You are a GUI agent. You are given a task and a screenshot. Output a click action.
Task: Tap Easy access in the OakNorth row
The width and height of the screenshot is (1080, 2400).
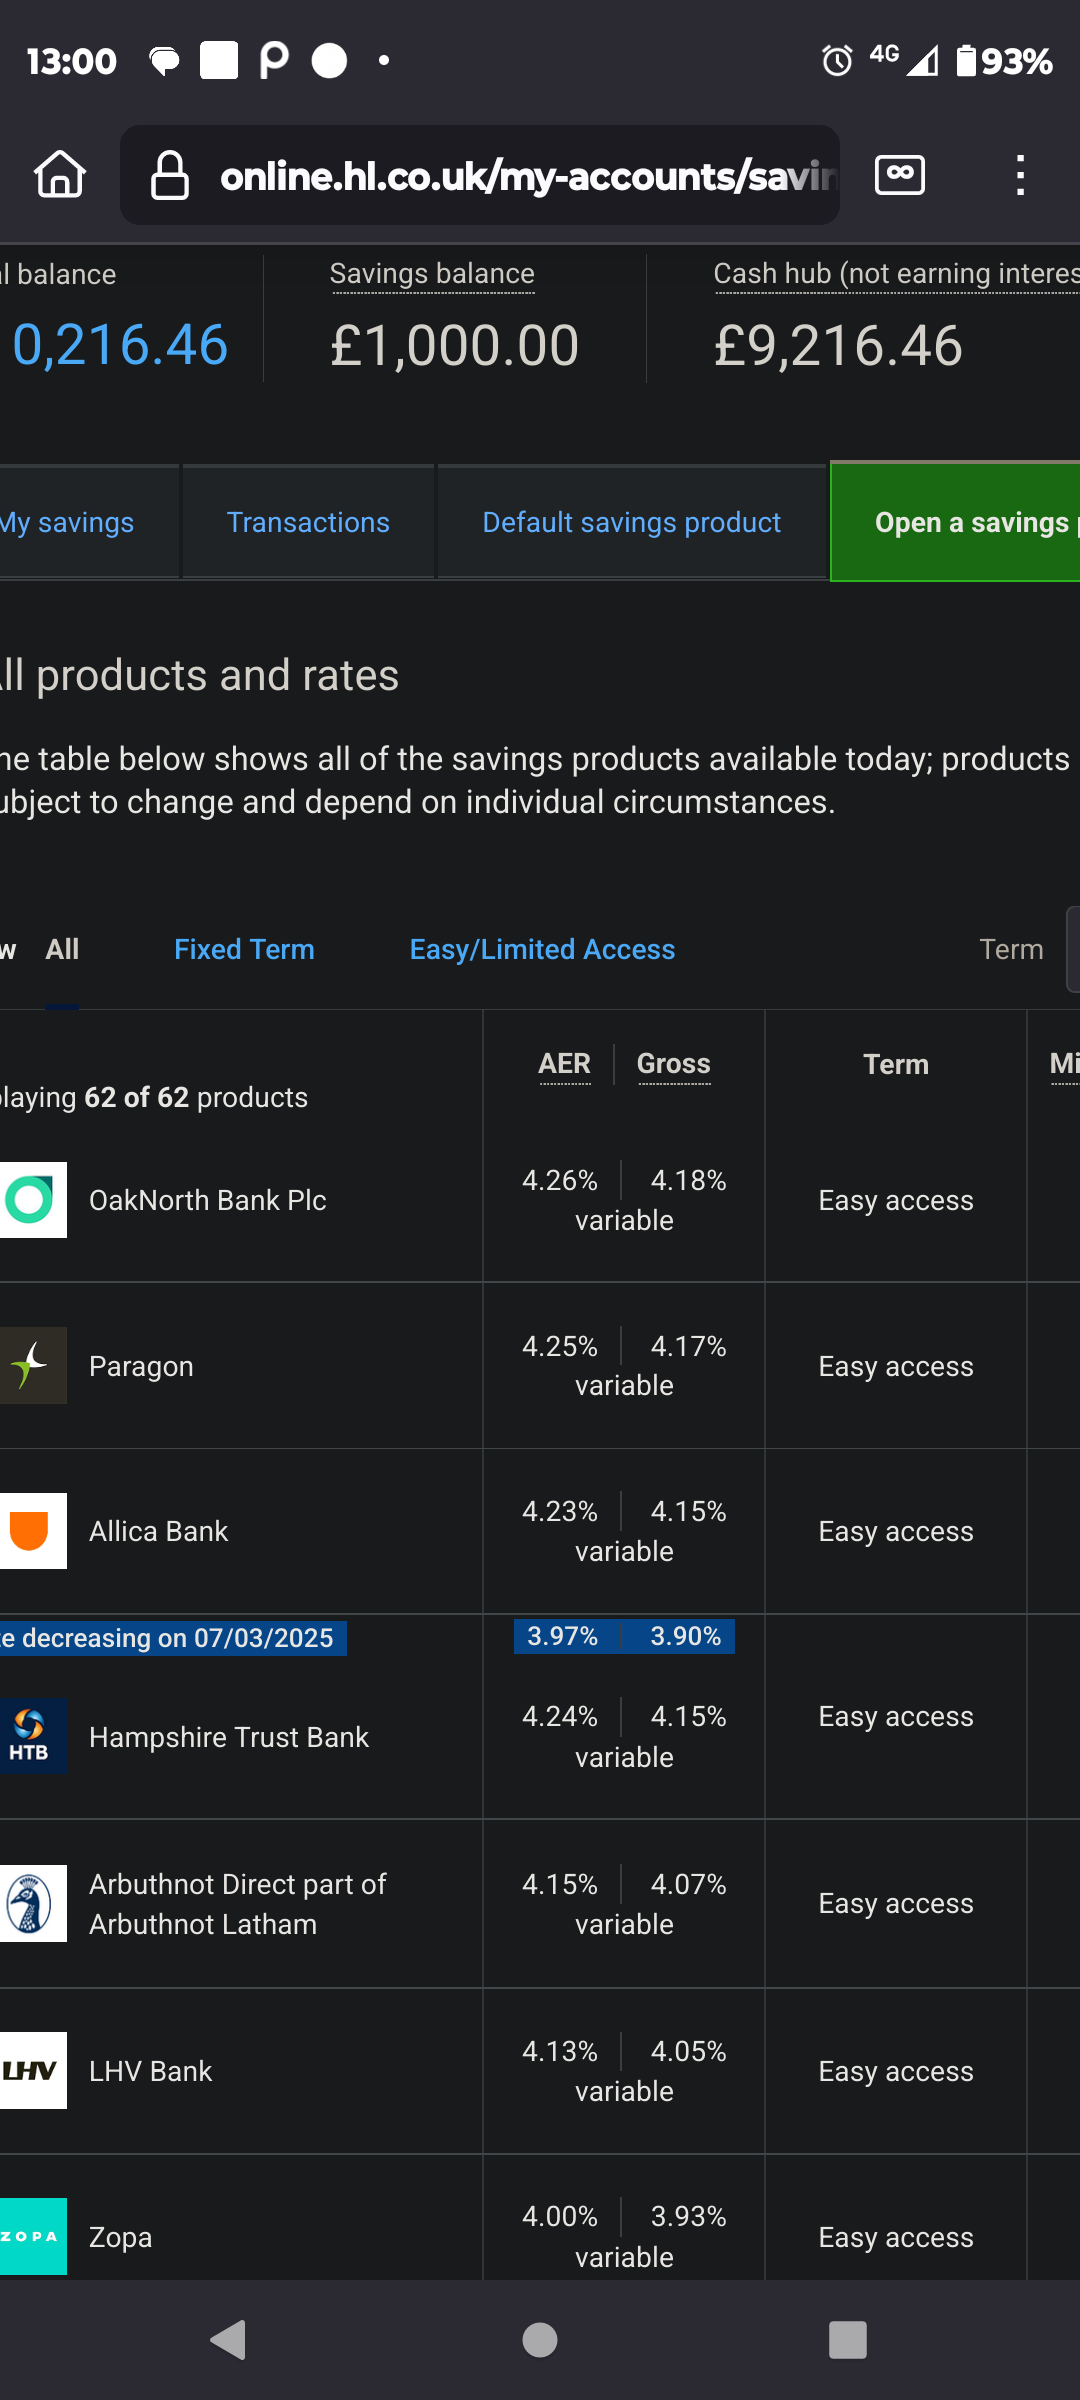click(x=896, y=1200)
